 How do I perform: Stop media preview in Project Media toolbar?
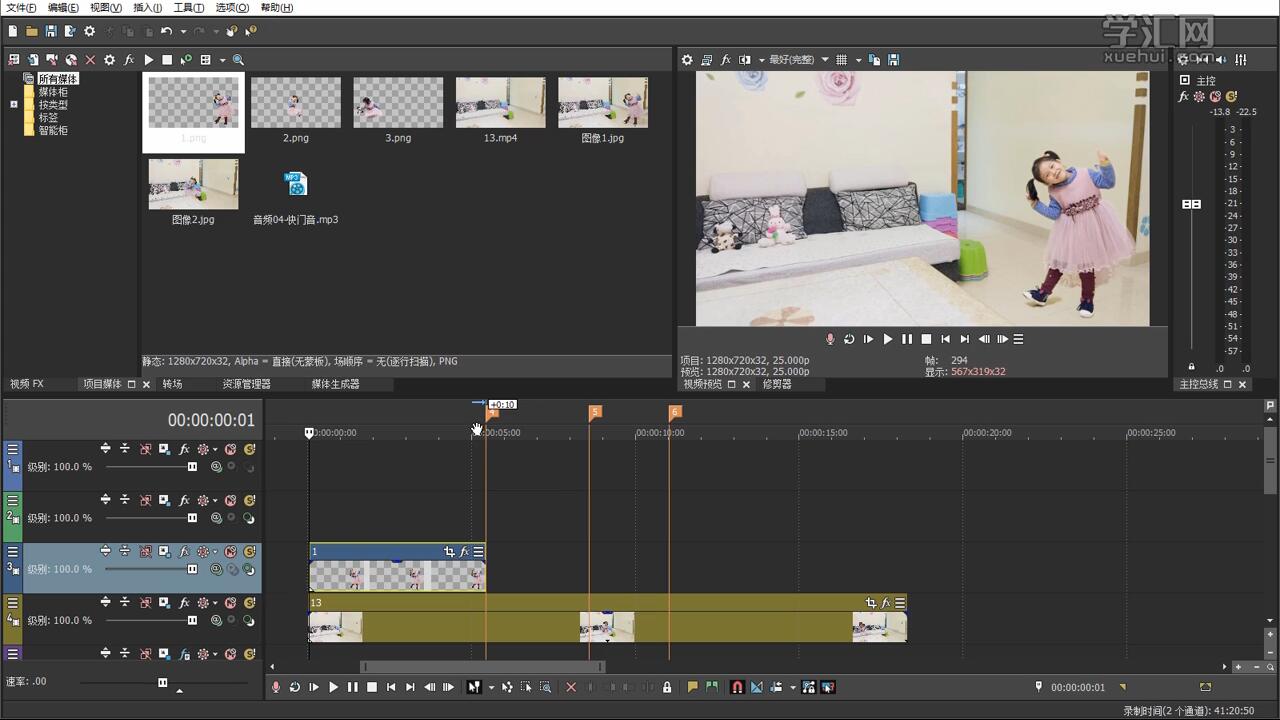coord(167,60)
